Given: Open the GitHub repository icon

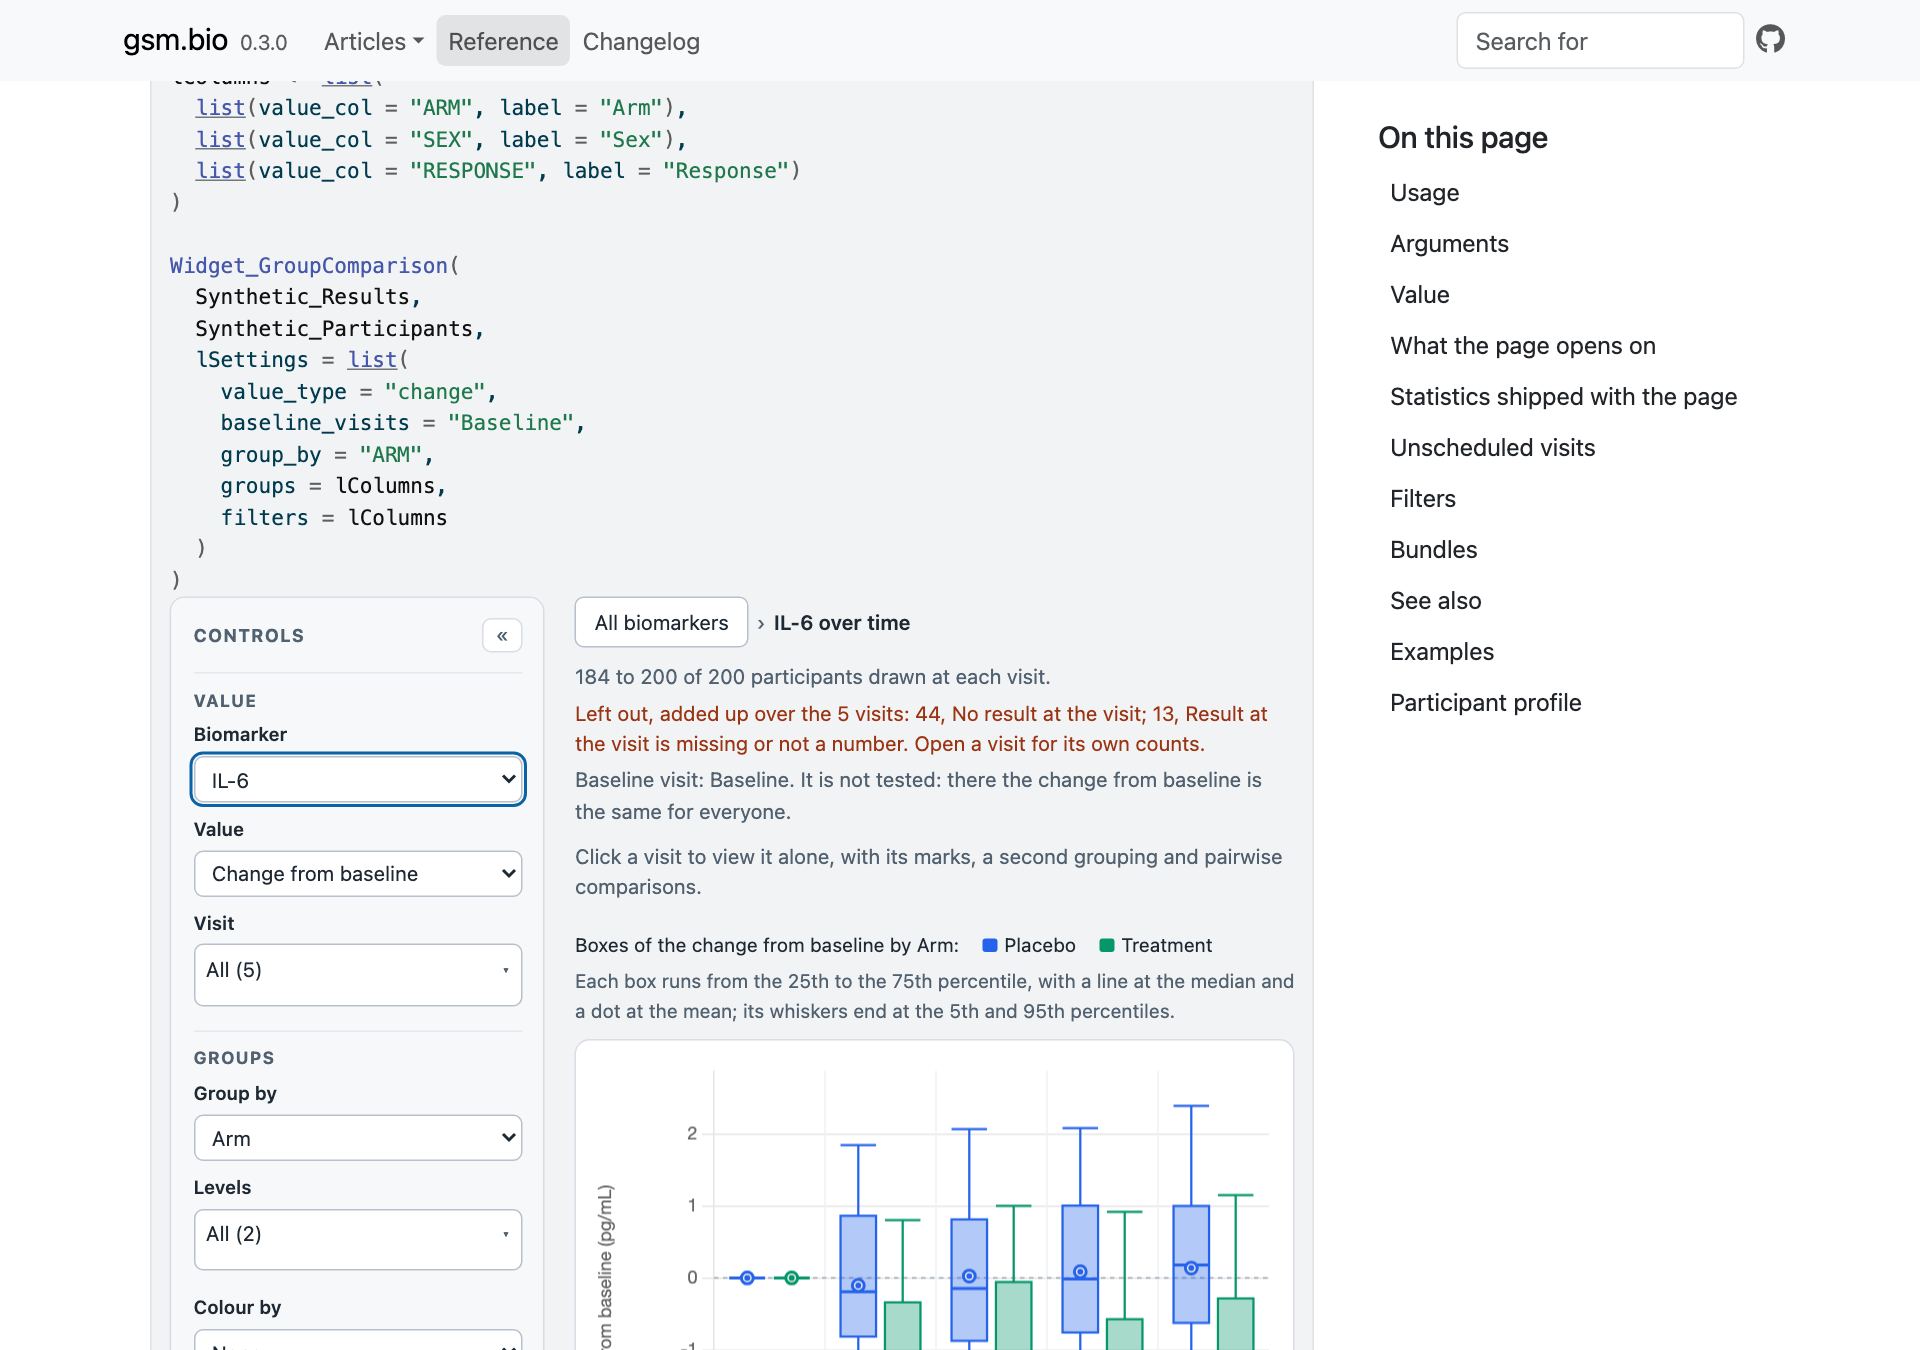Looking at the screenshot, I should pos(1770,40).
